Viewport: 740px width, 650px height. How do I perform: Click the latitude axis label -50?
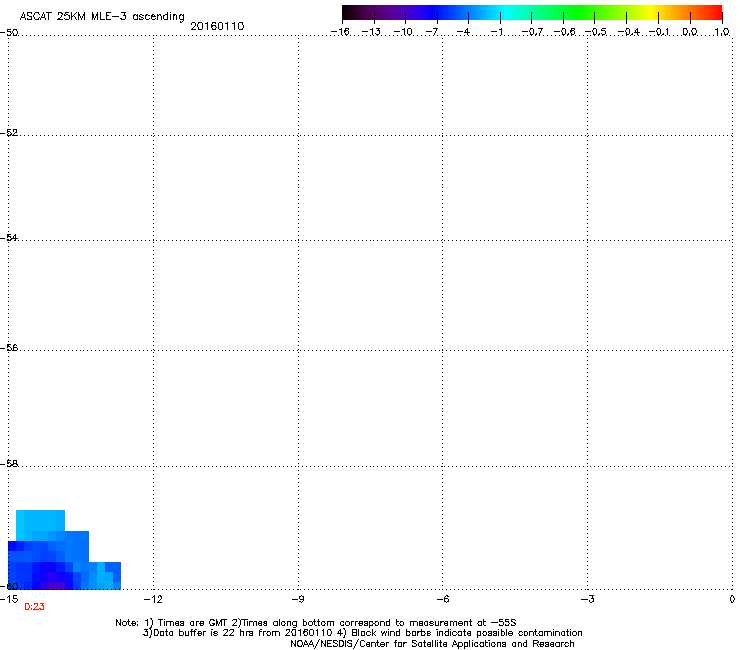(x=9, y=33)
